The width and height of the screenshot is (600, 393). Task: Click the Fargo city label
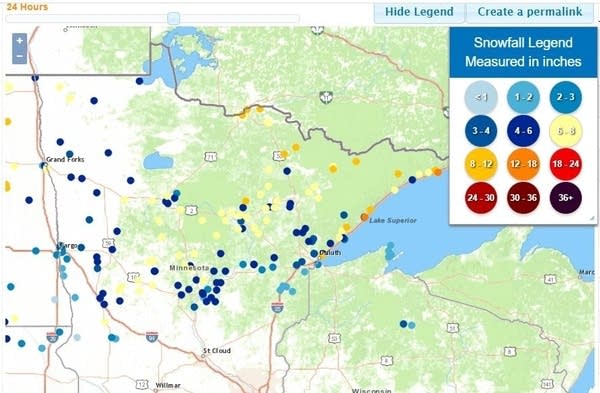click(x=68, y=245)
